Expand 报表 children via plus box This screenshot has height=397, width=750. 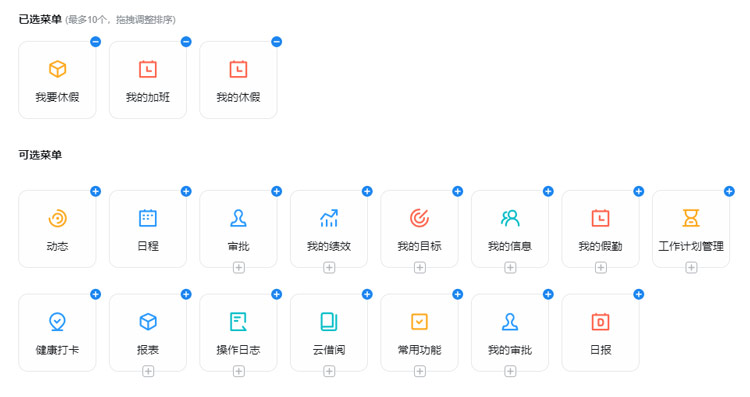coord(148,371)
